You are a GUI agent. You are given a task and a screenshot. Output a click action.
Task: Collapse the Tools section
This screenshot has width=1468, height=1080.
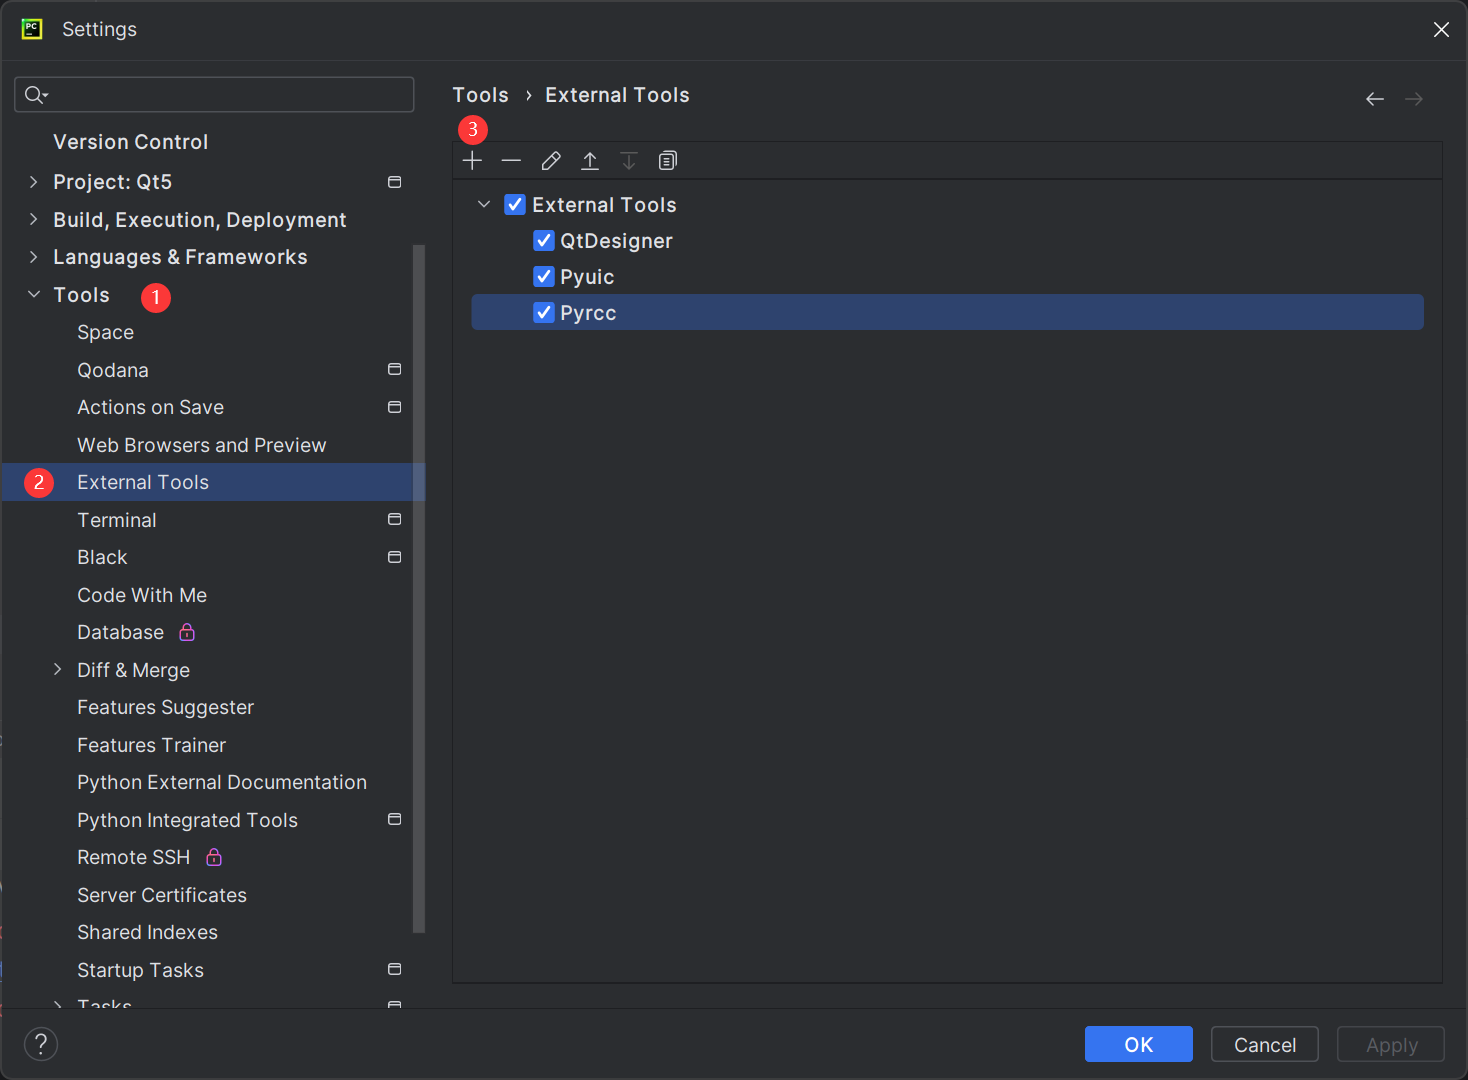(x=34, y=294)
